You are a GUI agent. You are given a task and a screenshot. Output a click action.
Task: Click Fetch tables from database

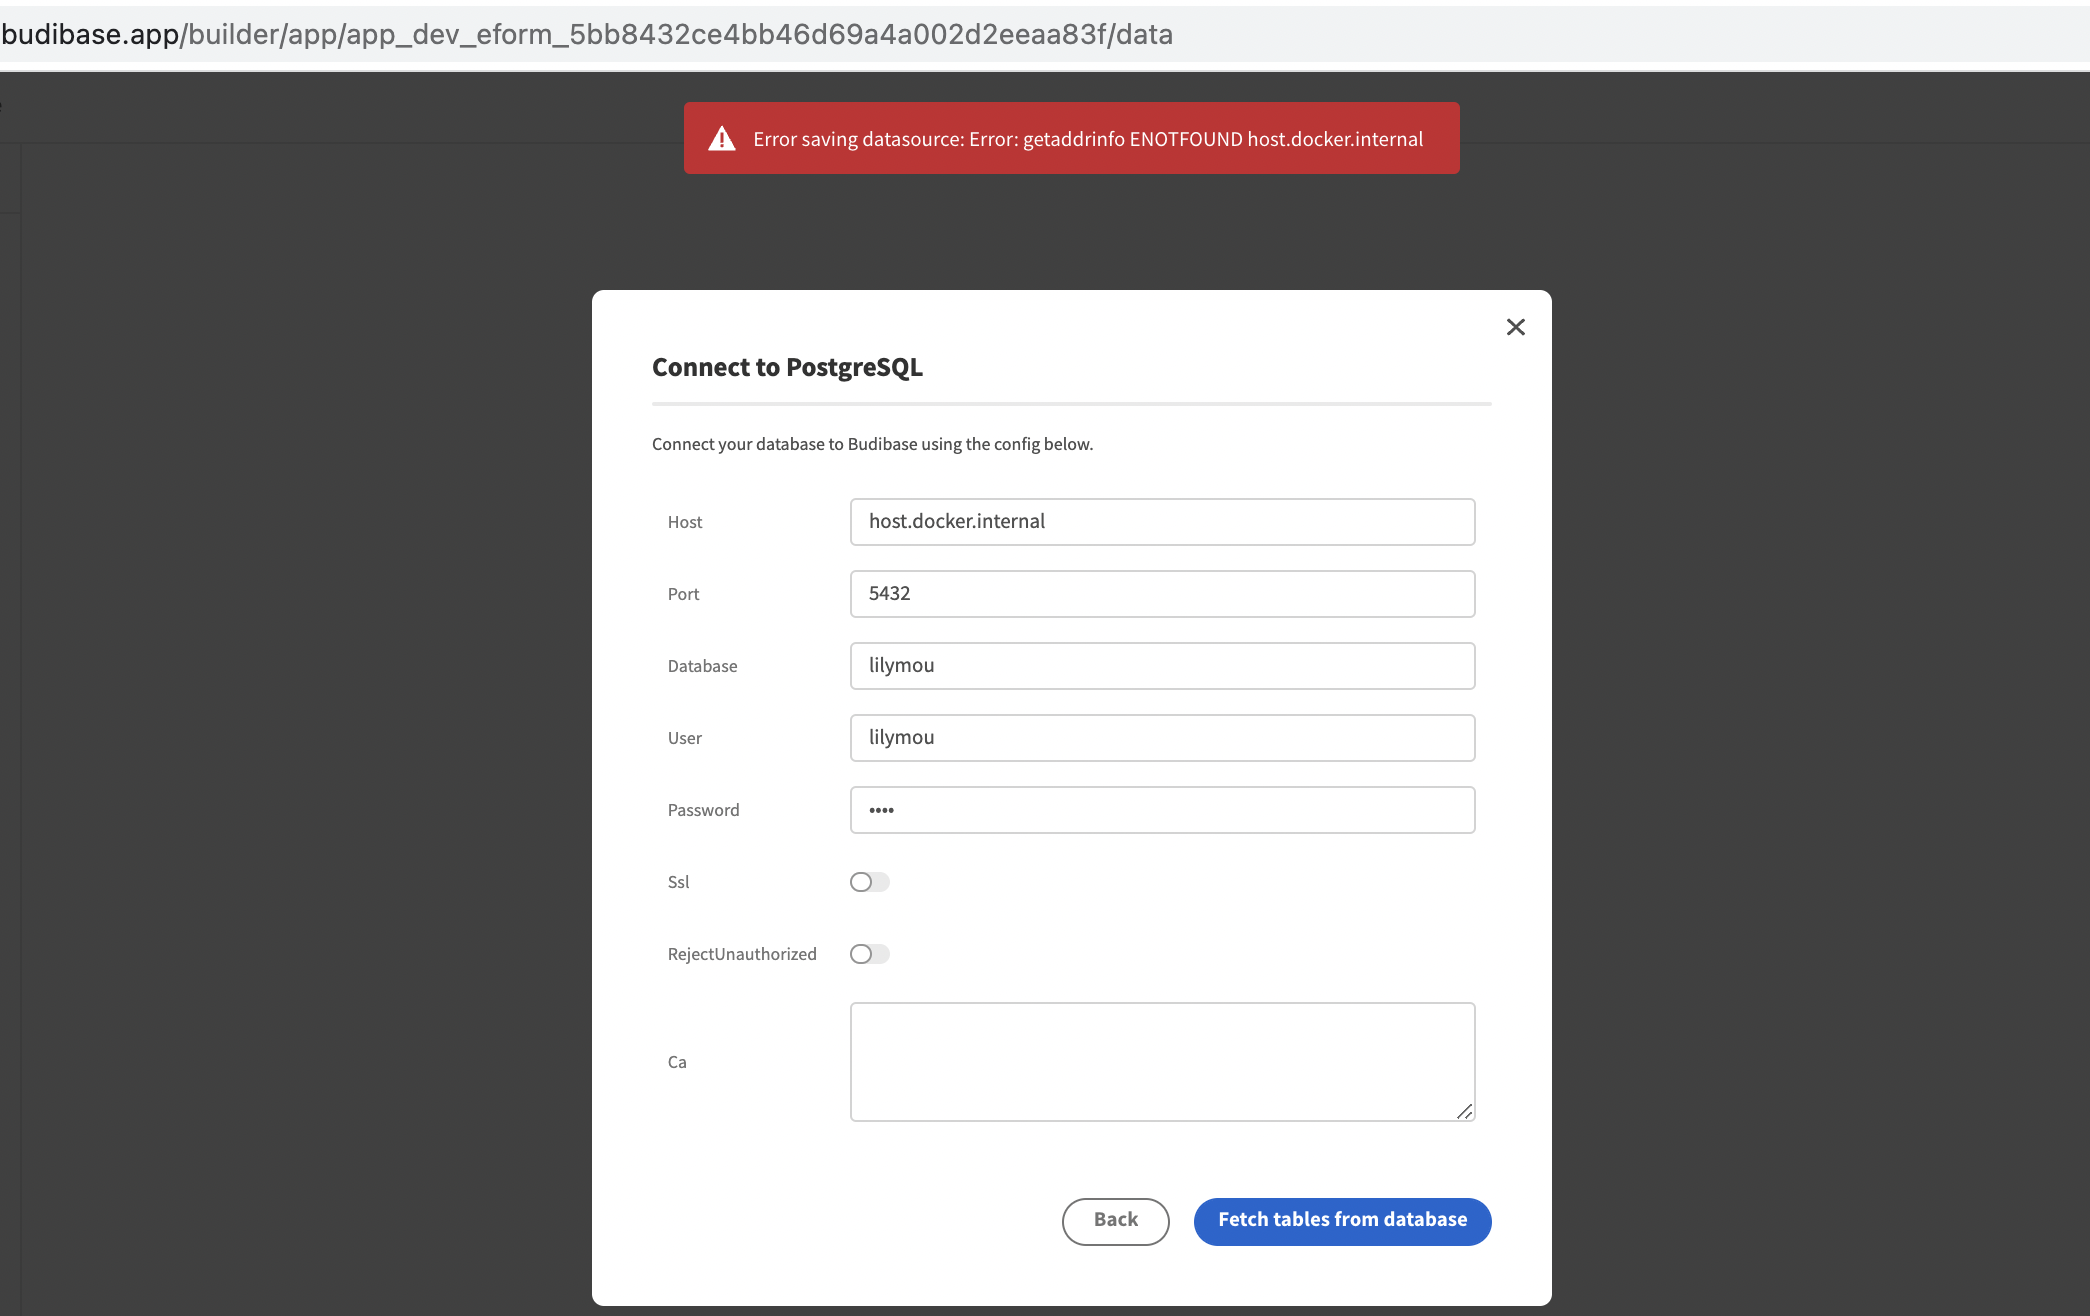[1342, 1221]
